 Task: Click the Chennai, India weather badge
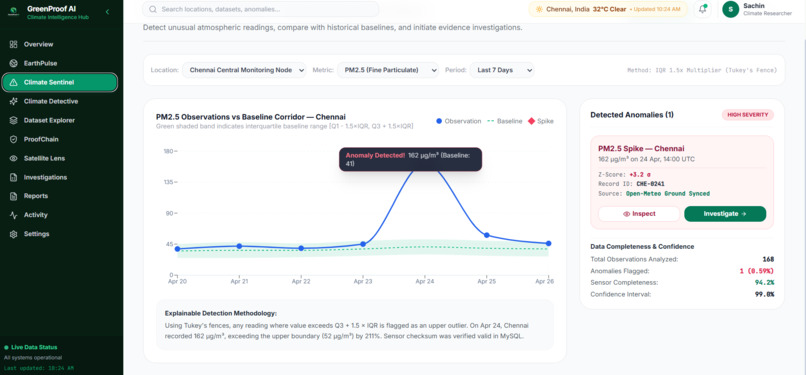[x=608, y=9]
